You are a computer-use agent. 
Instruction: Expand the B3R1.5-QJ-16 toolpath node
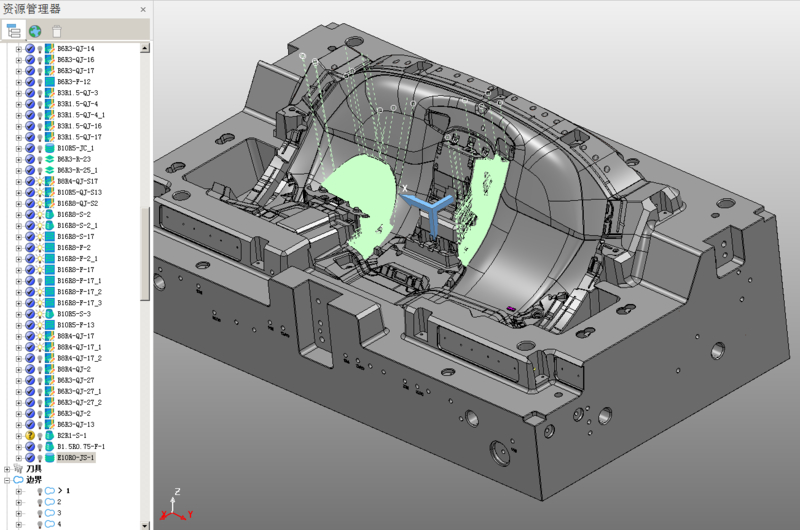(x=19, y=126)
